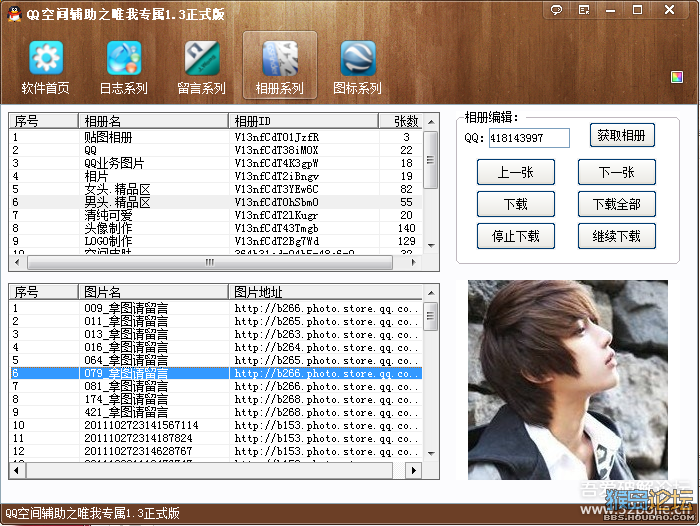Click album list horizontal scrollbar thumb
Screen dimensions: 700x526
click(210, 262)
